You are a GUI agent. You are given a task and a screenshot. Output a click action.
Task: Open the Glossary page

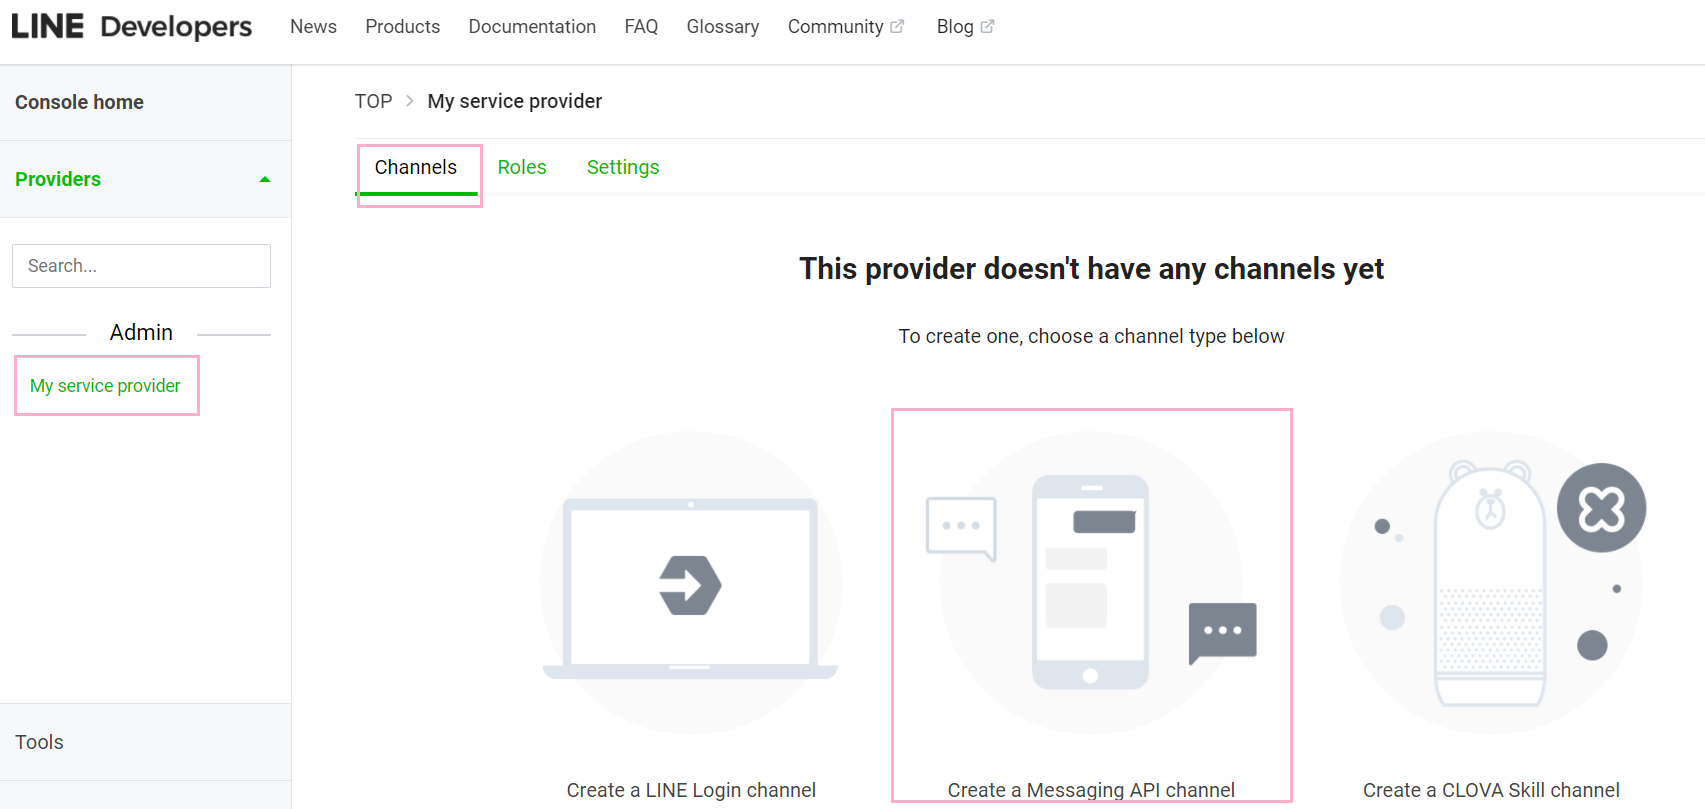722,27
